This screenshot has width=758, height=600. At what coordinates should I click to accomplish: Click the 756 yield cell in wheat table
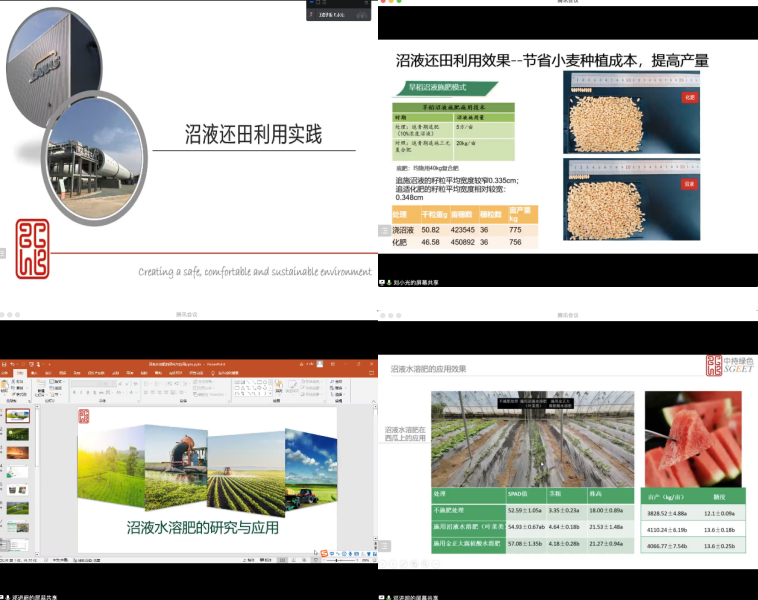(515, 242)
